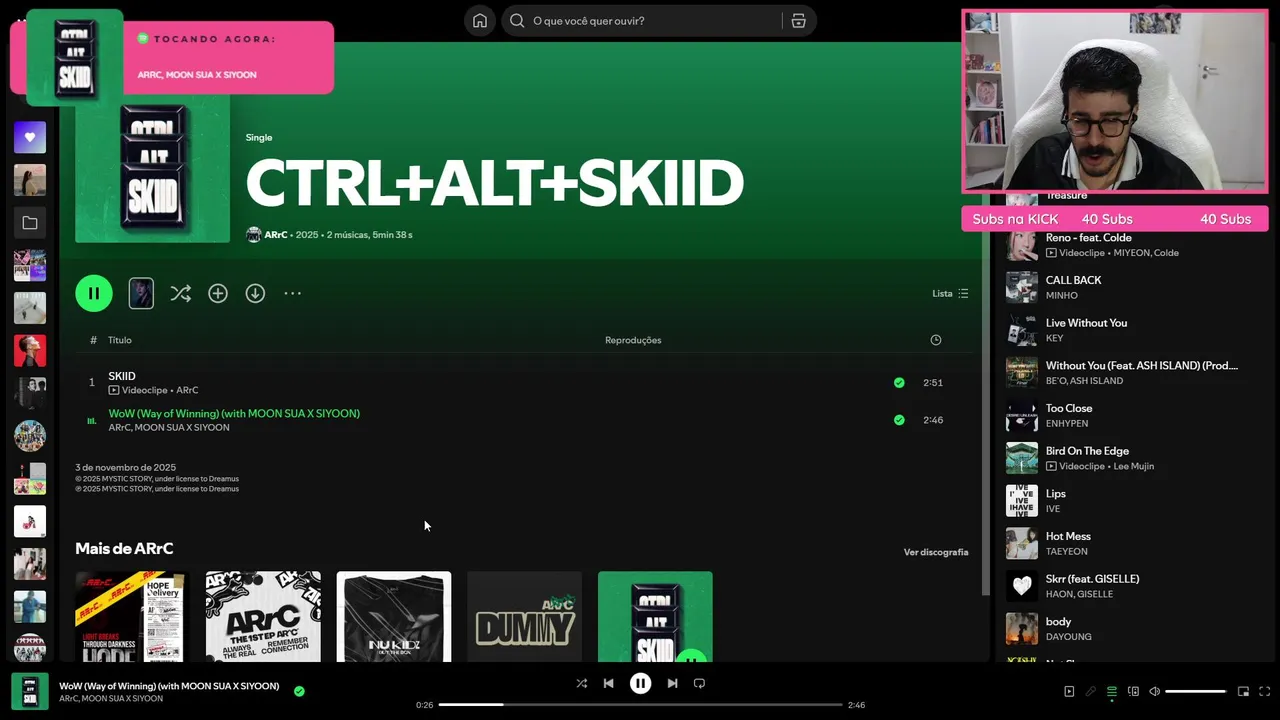Sort by duration clock icon
This screenshot has height=720, width=1280.
coord(936,340)
